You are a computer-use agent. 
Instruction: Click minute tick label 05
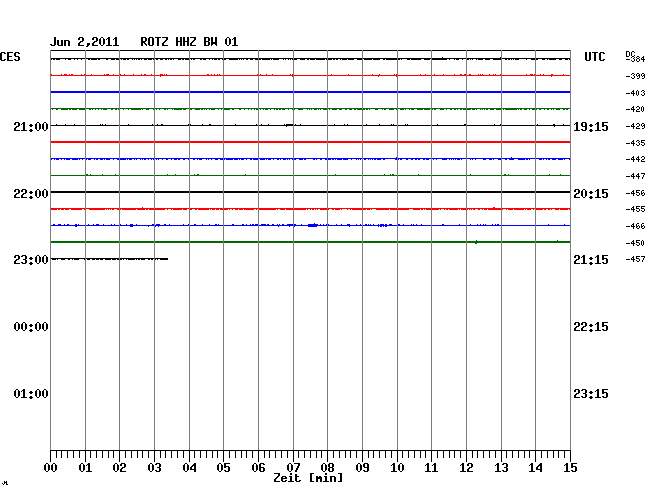[223, 467]
